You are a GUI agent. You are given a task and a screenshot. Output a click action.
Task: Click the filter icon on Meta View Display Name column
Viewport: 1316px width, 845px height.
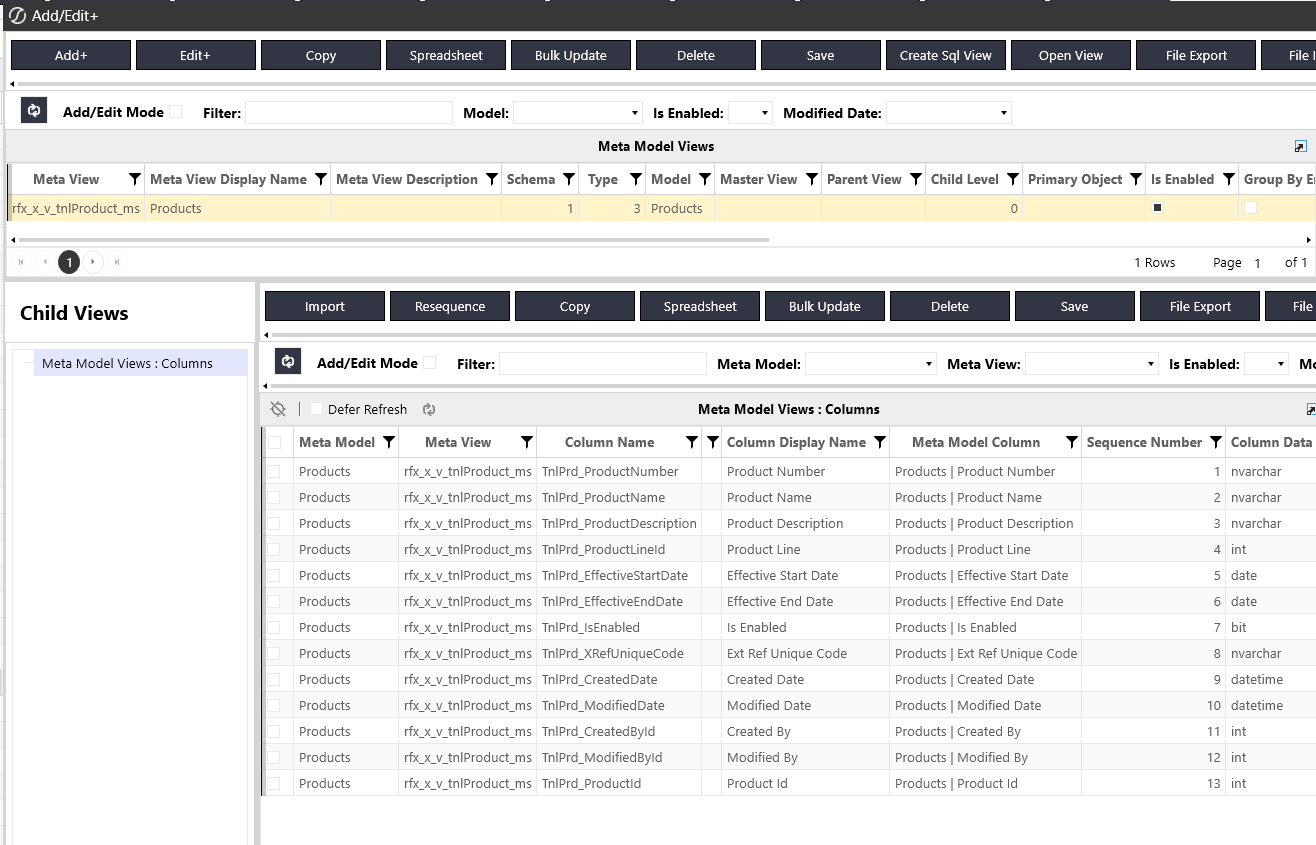click(320, 180)
